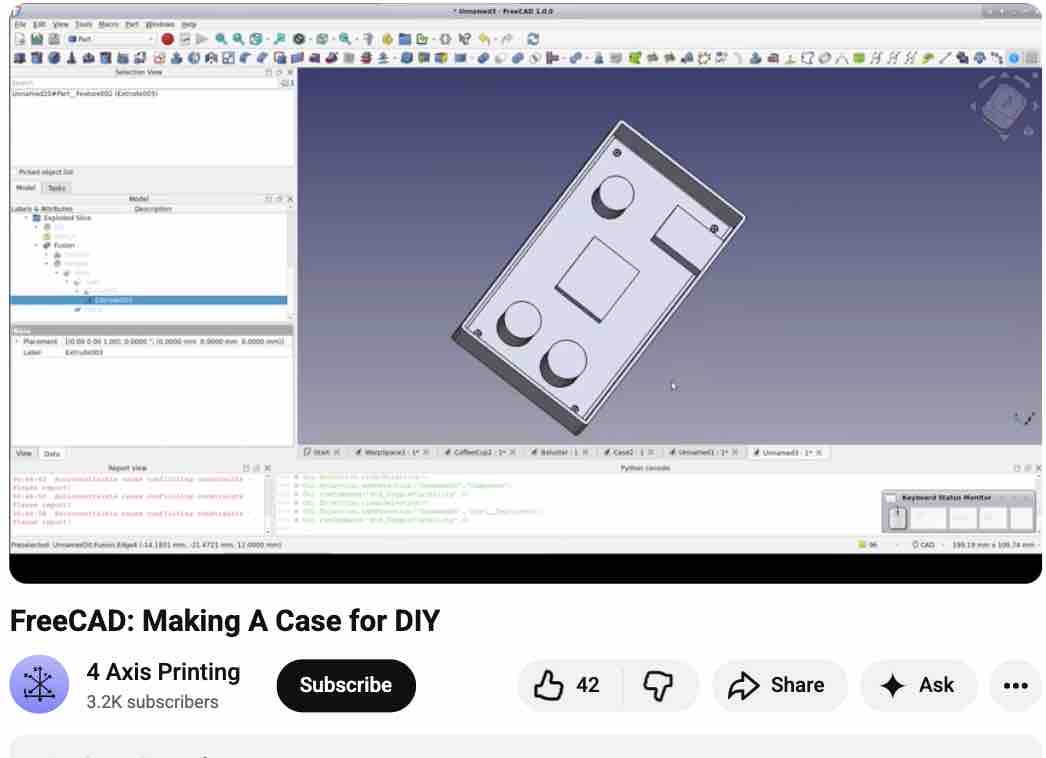Open the File menu
The image size is (1046, 758).
(21, 24)
